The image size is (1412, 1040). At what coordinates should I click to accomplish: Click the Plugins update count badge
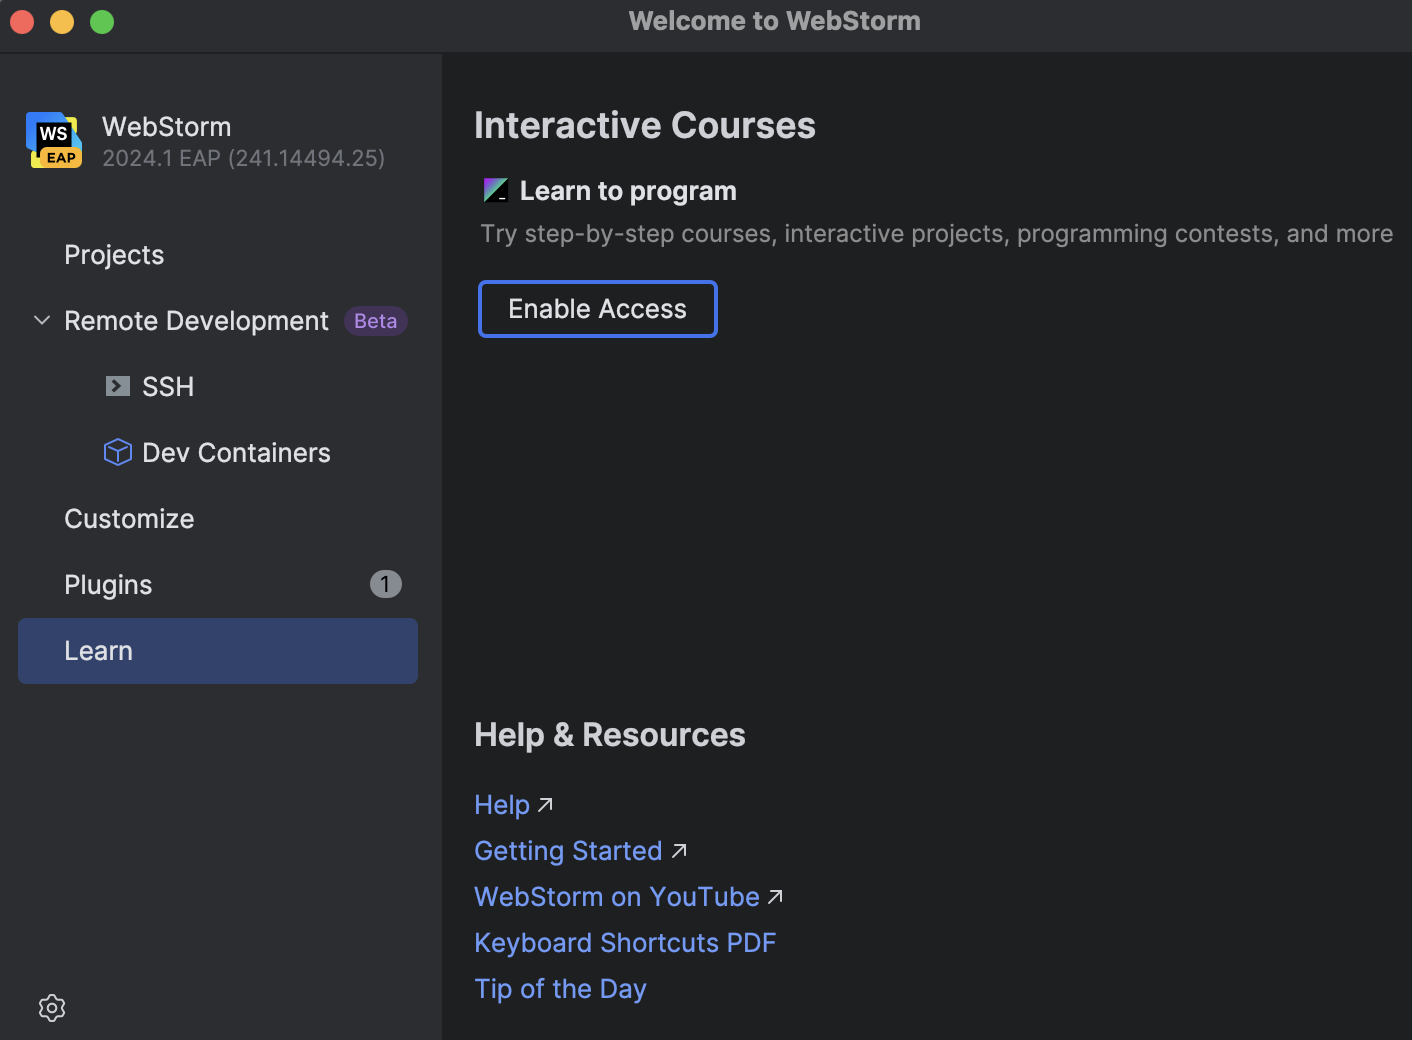pyautogui.click(x=386, y=584)
